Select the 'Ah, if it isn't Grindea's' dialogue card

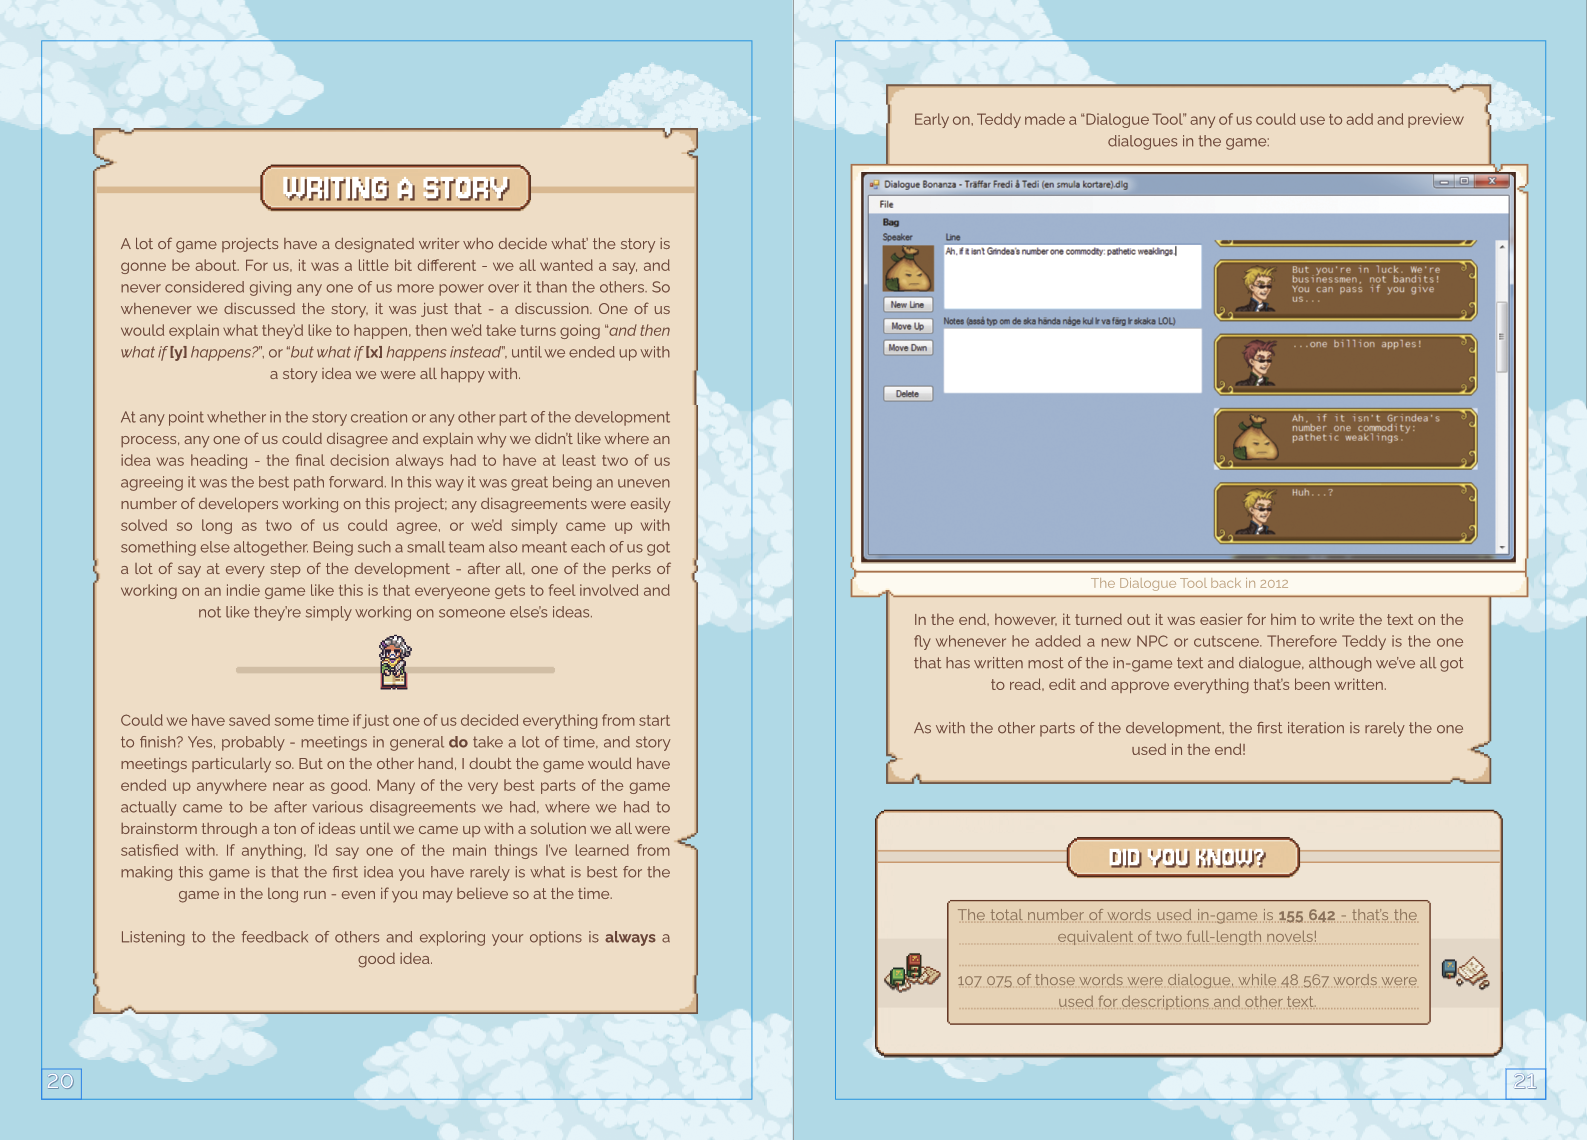point(1345,439)
